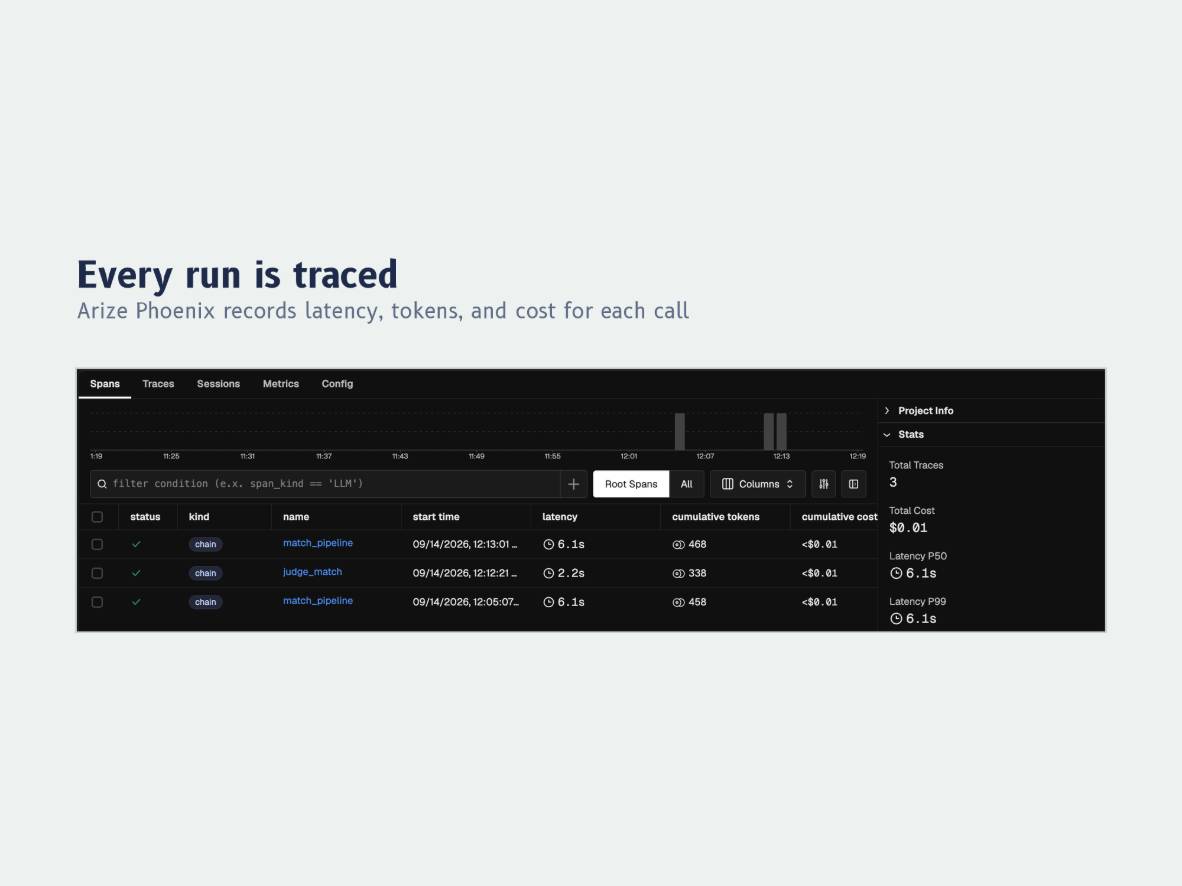
Task: Click the histogram bar near 12:05
Action: pos(680,431)
